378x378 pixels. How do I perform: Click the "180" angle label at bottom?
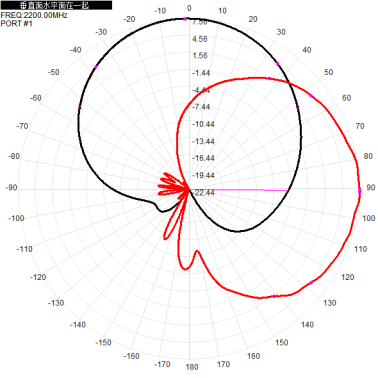192,367
